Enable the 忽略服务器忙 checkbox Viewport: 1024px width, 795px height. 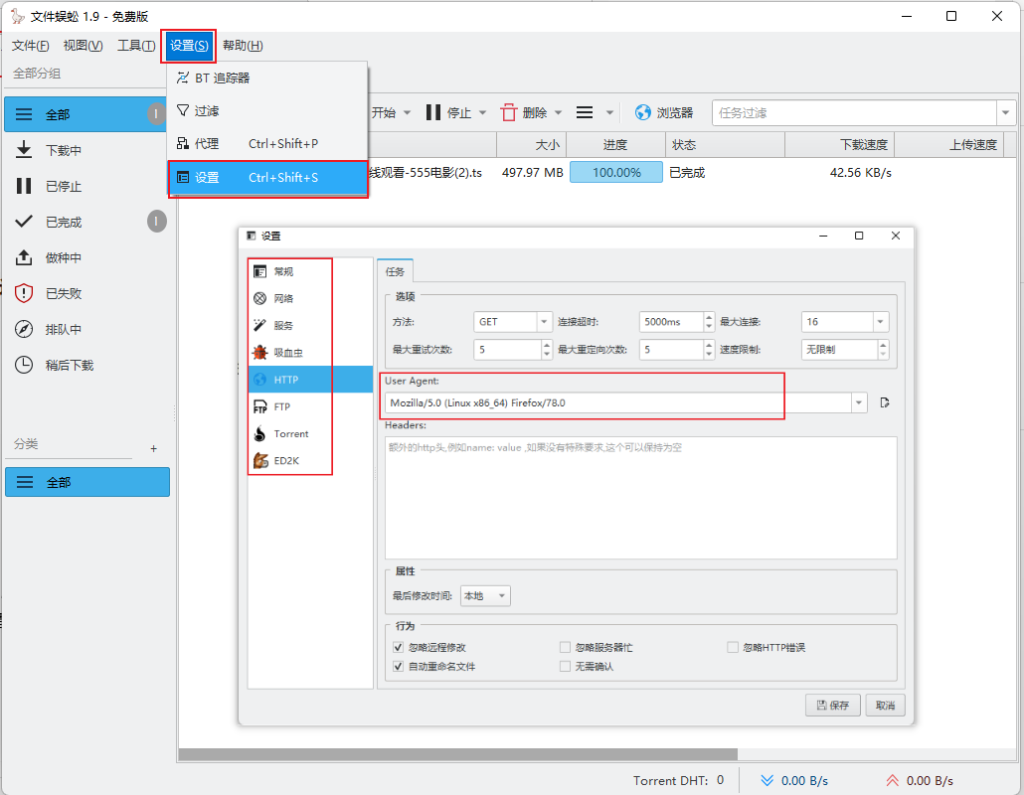click(x=566, y=647)
